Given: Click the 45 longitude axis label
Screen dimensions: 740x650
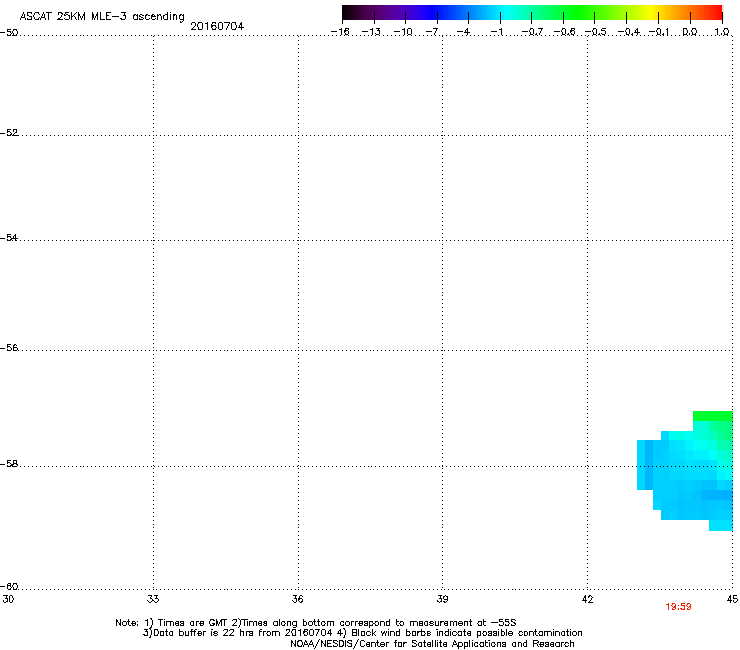Looking at the screenshot, I should pos(732,599).
